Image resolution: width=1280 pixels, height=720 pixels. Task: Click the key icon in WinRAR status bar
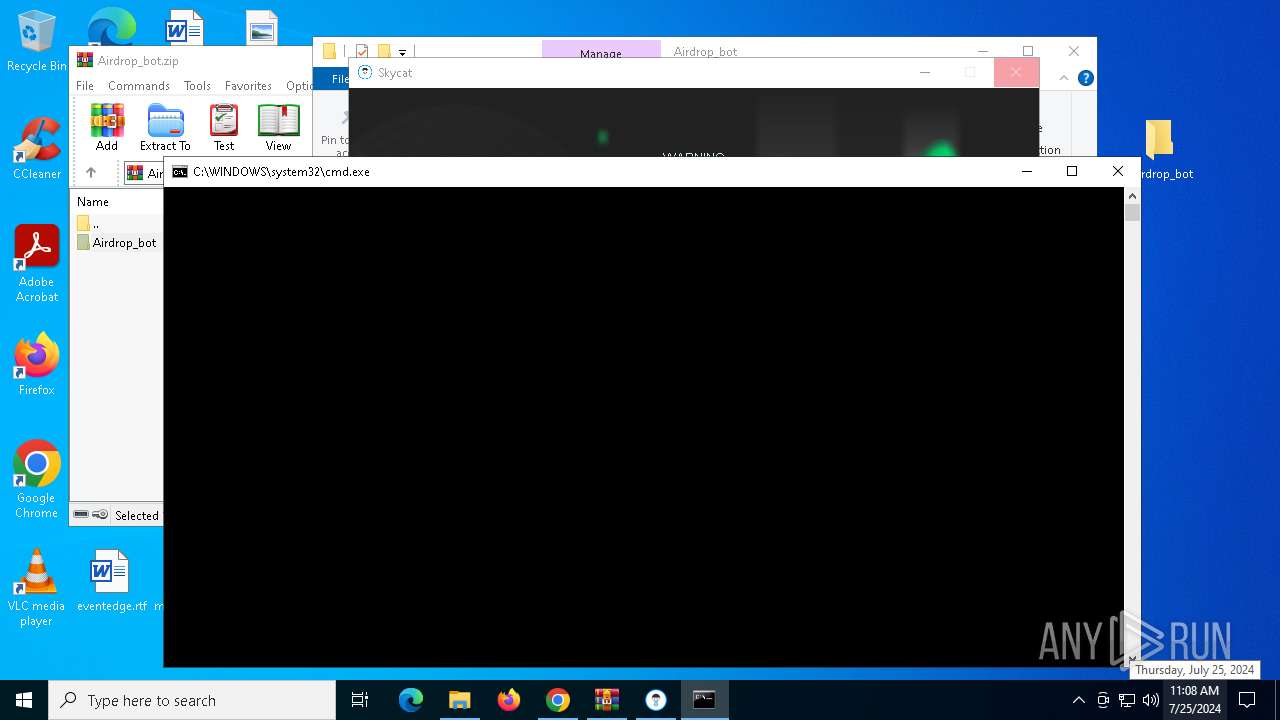click(100, 515)
